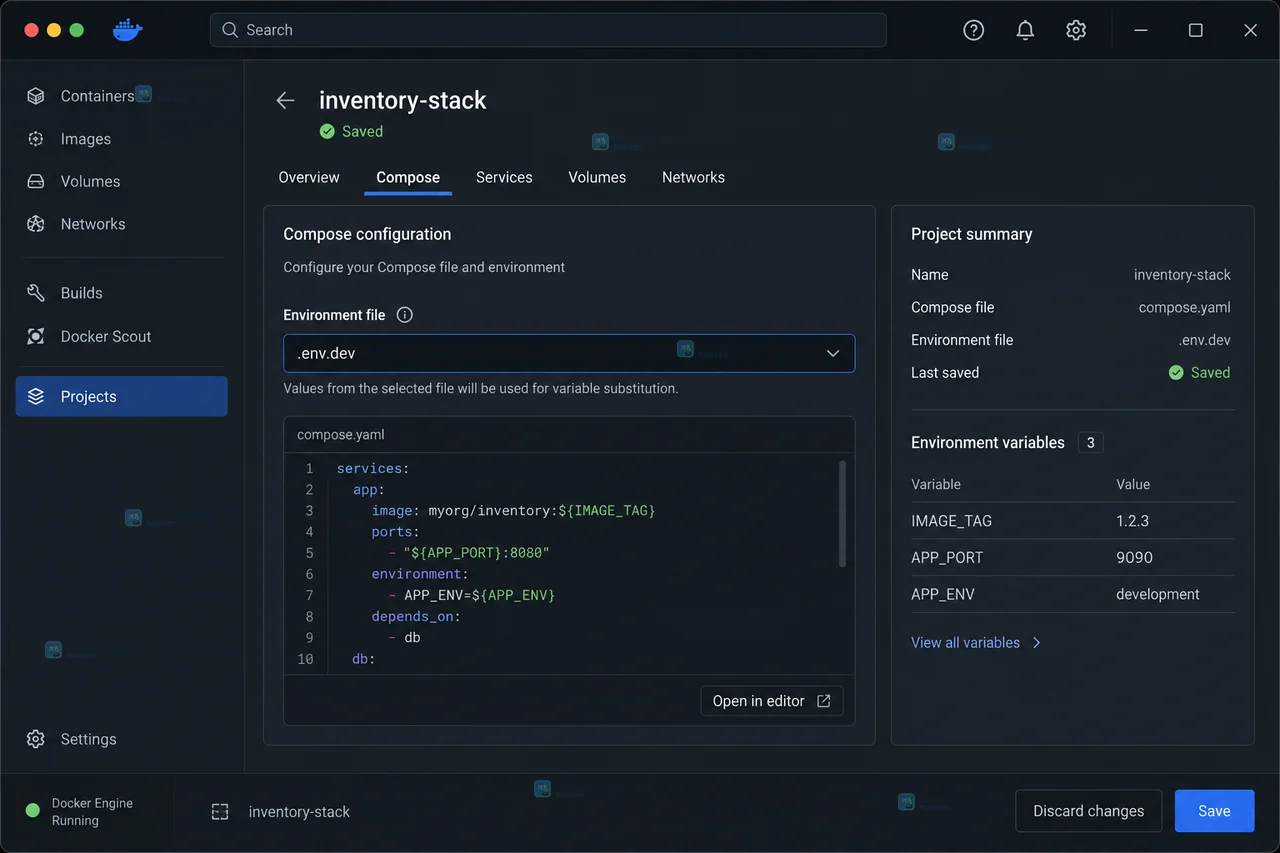This screenshot has height=853, width=1280.
Task: Expand the .env.dev environment file dropdown
Action: point(569,353)
